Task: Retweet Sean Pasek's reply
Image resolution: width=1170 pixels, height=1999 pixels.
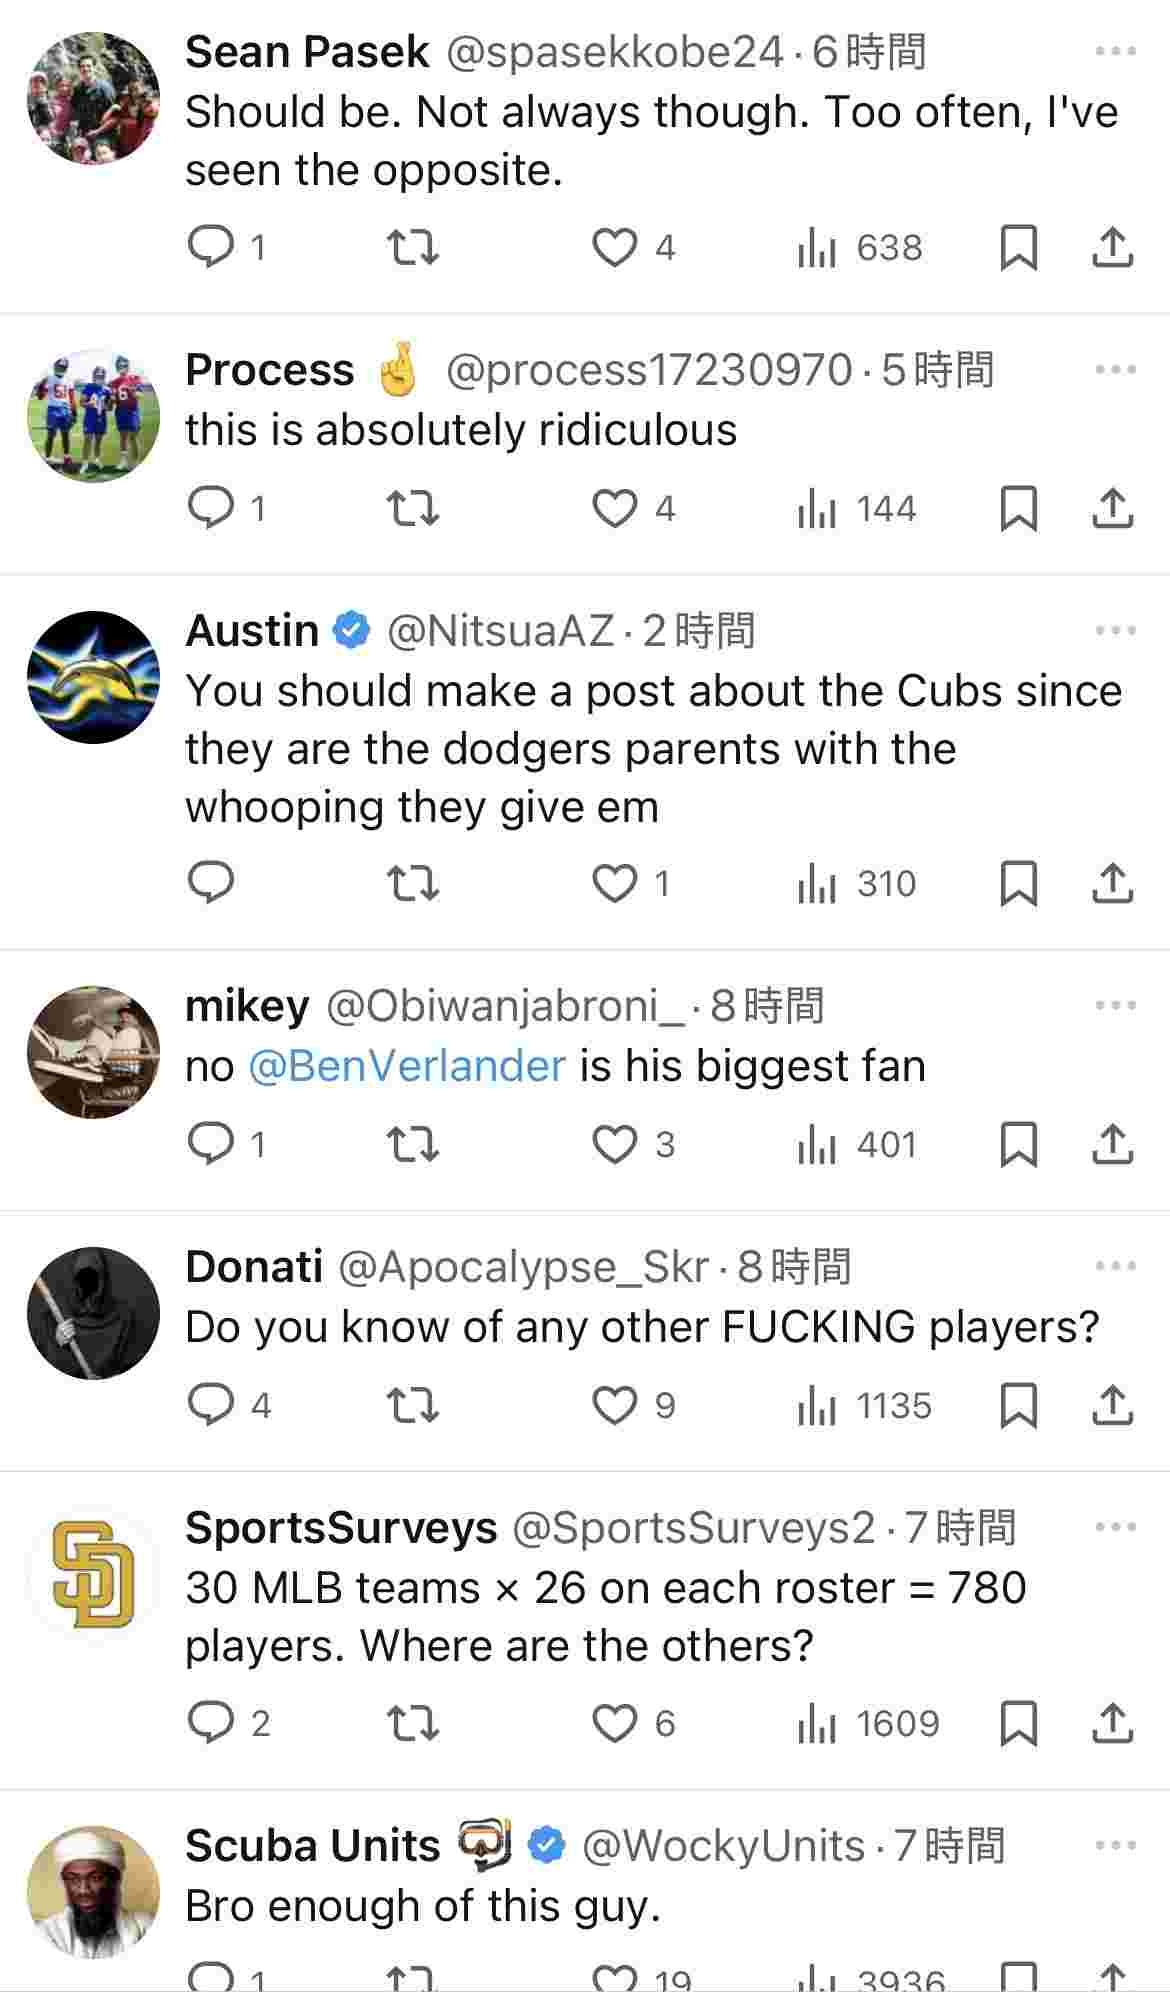Action: coord(412,247)
